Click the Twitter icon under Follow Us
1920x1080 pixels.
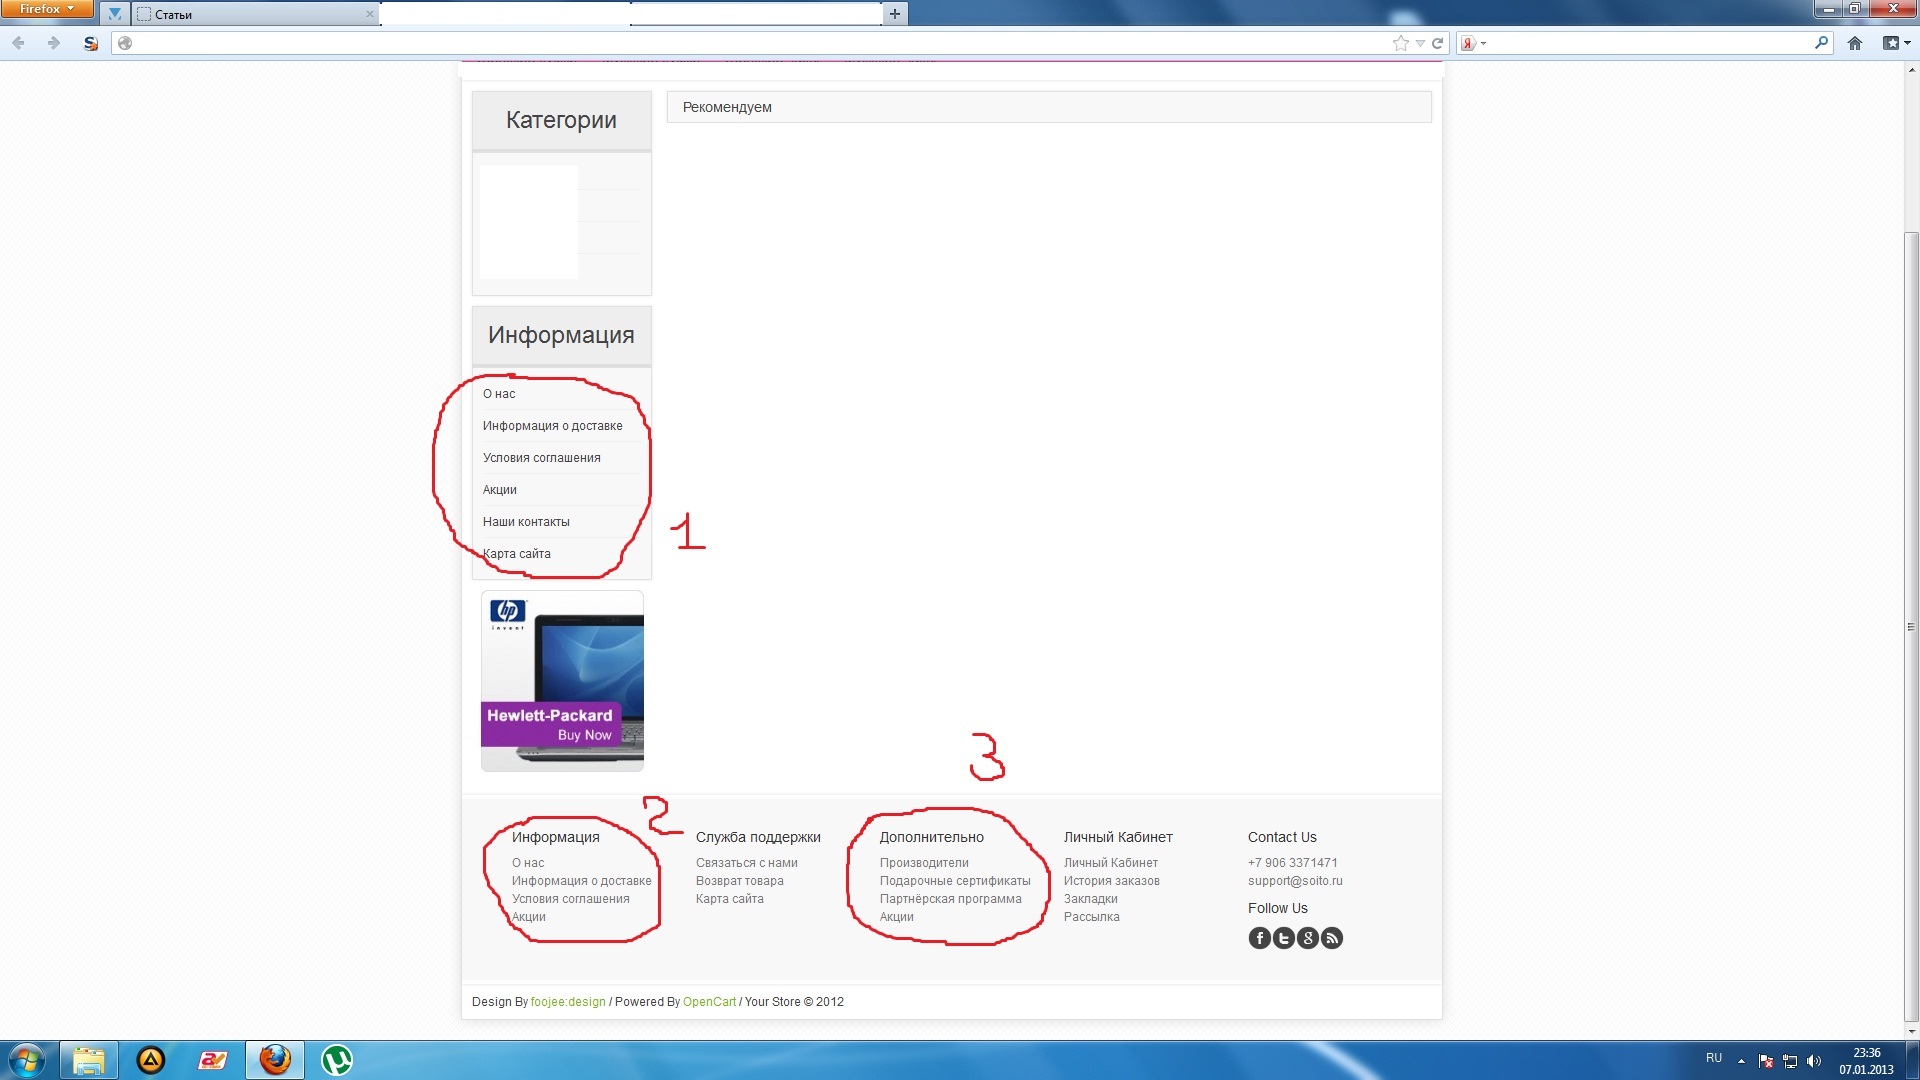point(1283,938)
